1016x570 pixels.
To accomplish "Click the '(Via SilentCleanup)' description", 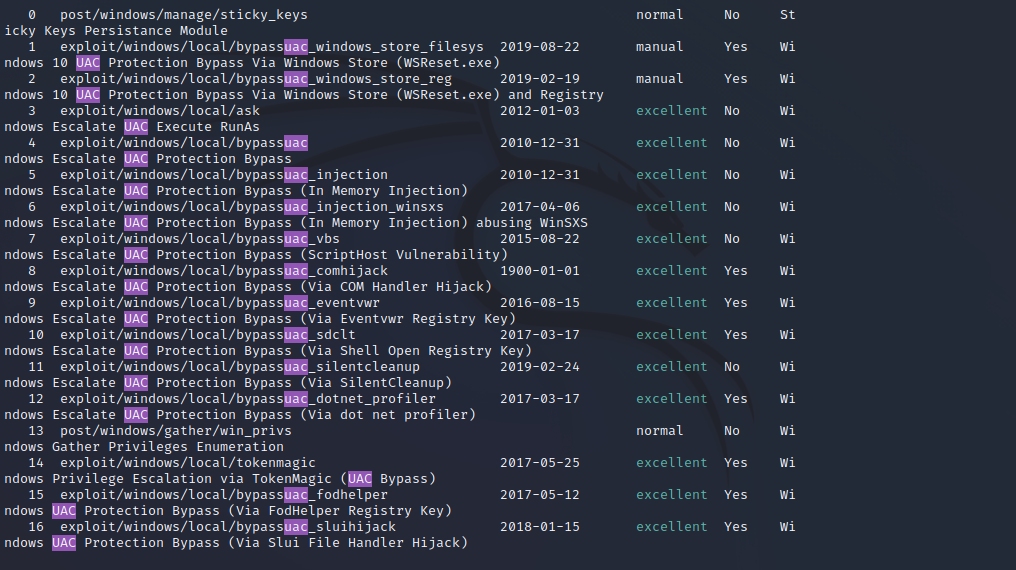I will pyautogui.click(x=376, y=383).
